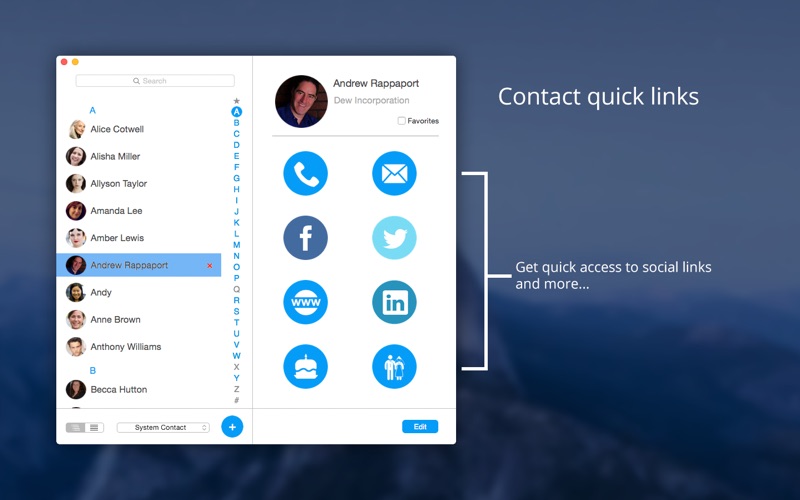This screenshot has height=500, width=800.
Task: Select Andy contact
Action: pos(139,292)
